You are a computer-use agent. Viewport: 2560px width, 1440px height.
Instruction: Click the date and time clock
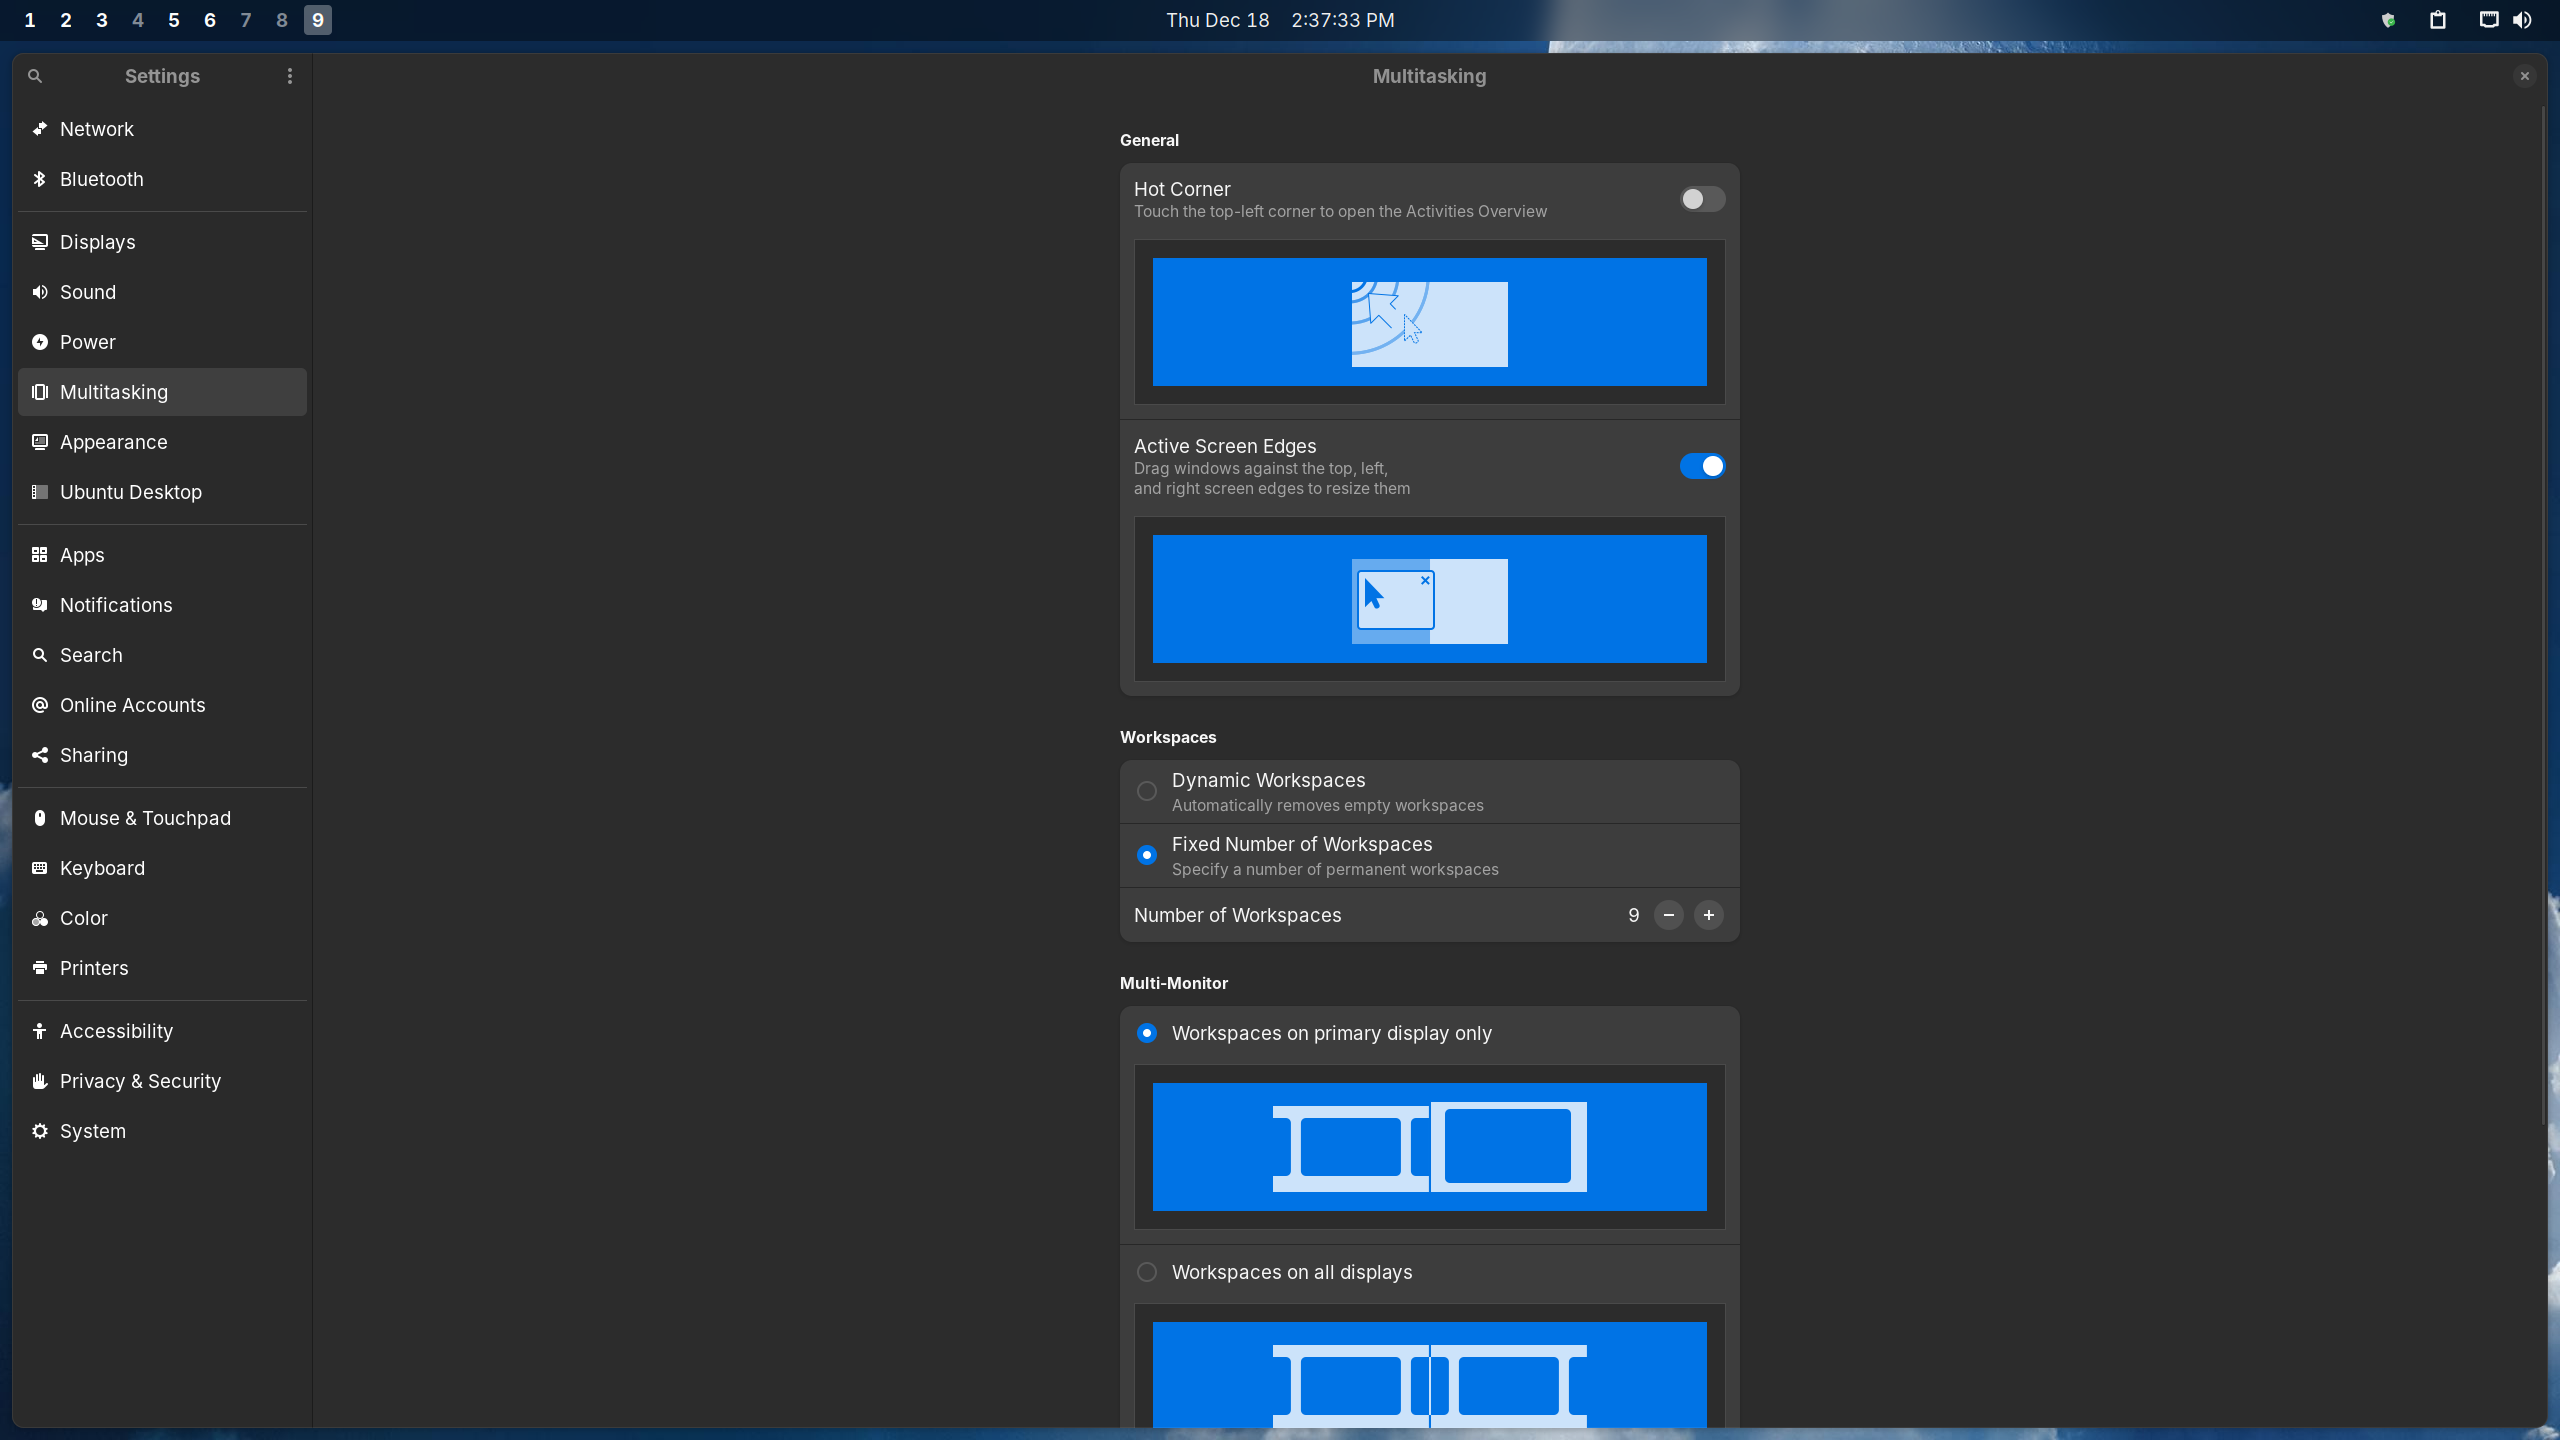coord(1280,20)
